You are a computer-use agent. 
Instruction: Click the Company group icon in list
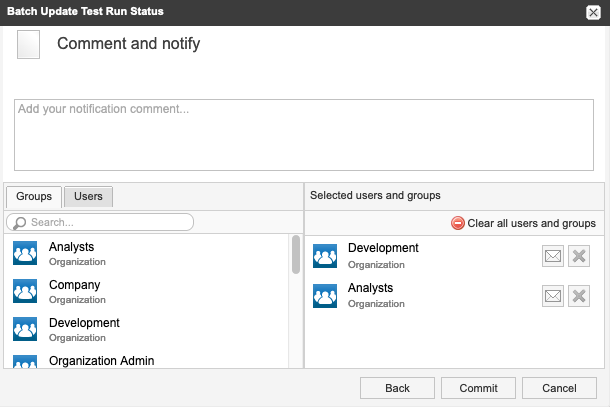25,291
